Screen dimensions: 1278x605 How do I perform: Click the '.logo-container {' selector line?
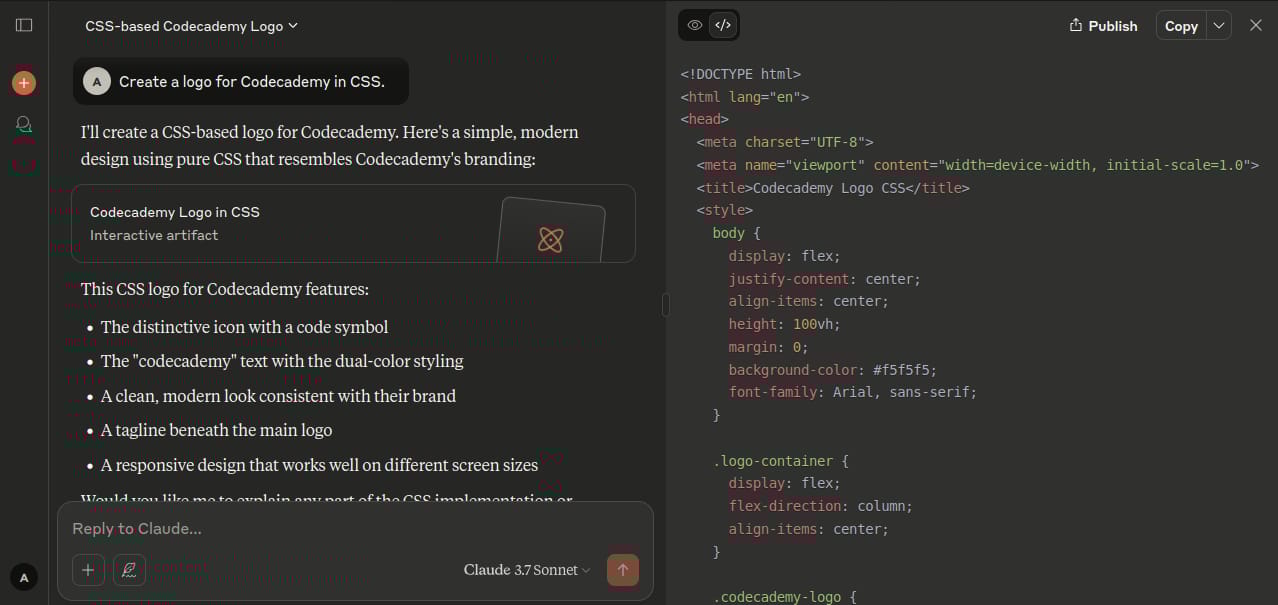tap(780, 461)
